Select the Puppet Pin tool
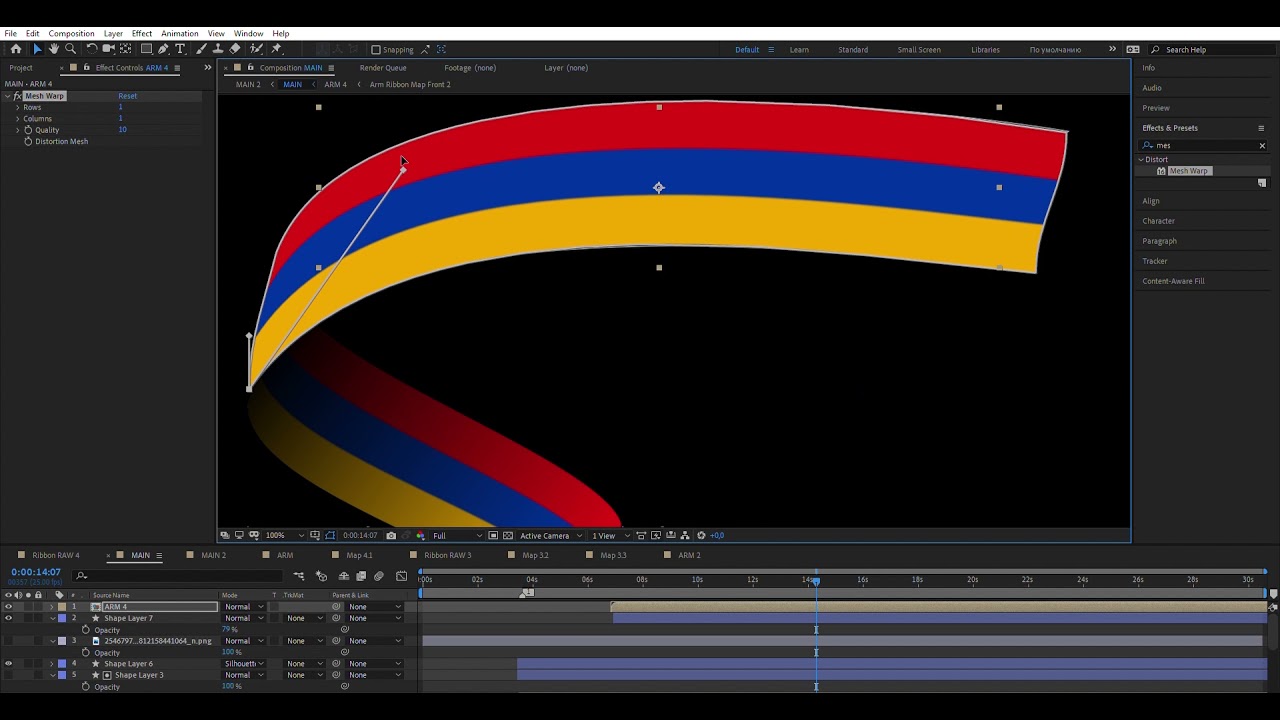Image resolution: width=1280 pixels, height=720 pixels. (277, 49)
